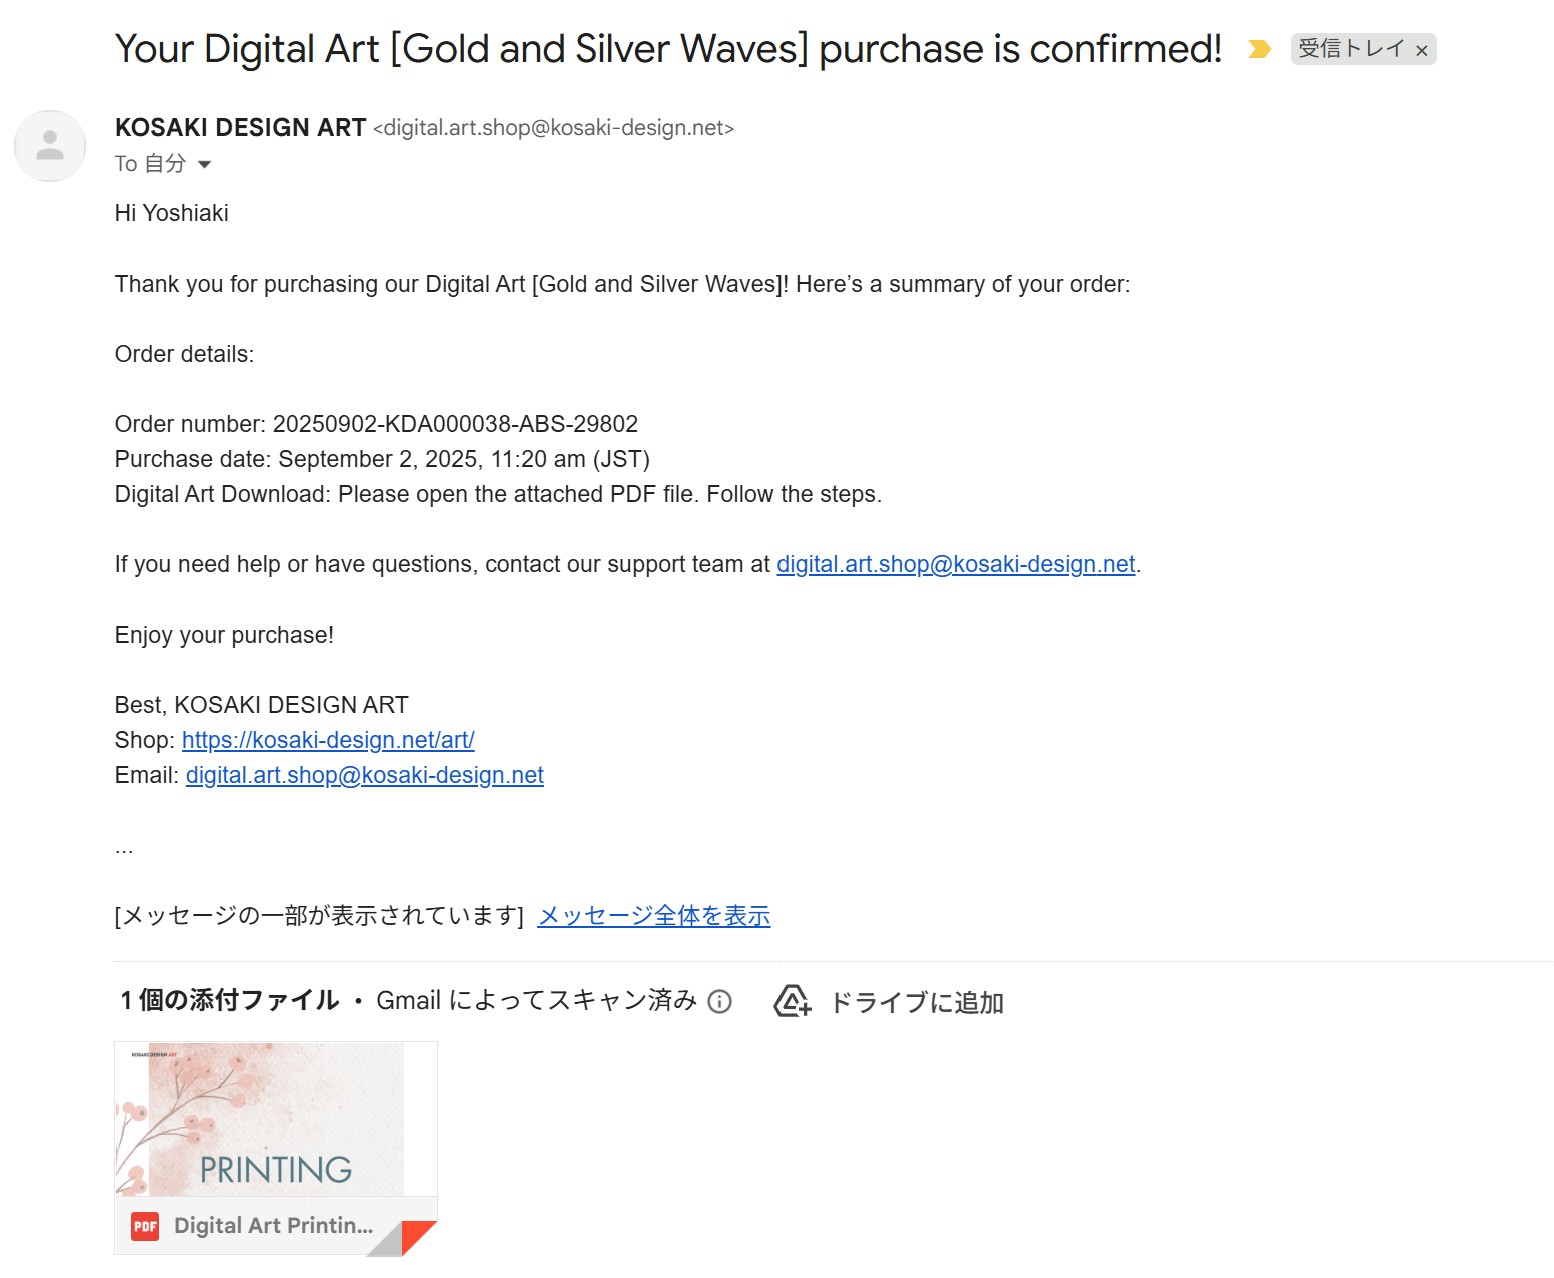
Task: Click メッセージ全体を表示 to view entire message
Action: (653, 916)
